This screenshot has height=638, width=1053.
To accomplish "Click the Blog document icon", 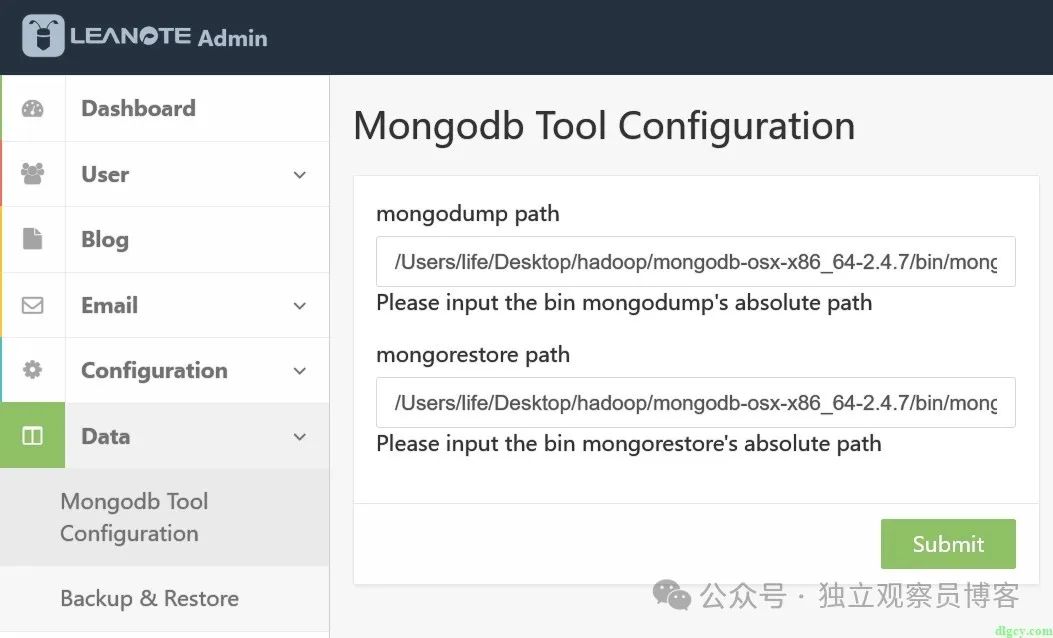I will [x=32, y=238].
